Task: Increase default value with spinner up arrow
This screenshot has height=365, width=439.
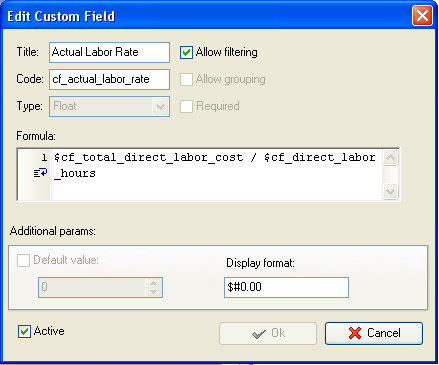Action: tap(153, 283)
